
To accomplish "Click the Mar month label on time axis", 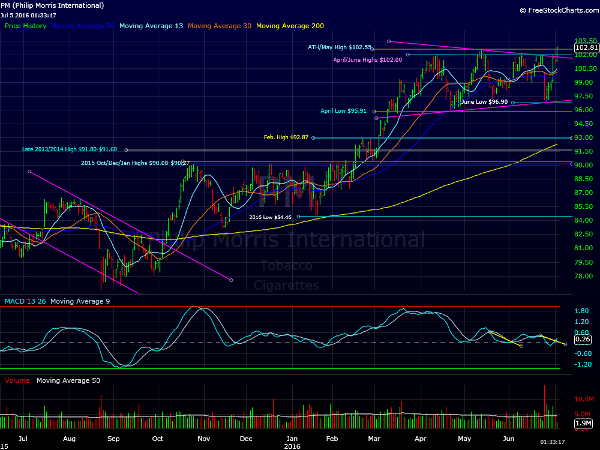I will (x=374, y=439).
